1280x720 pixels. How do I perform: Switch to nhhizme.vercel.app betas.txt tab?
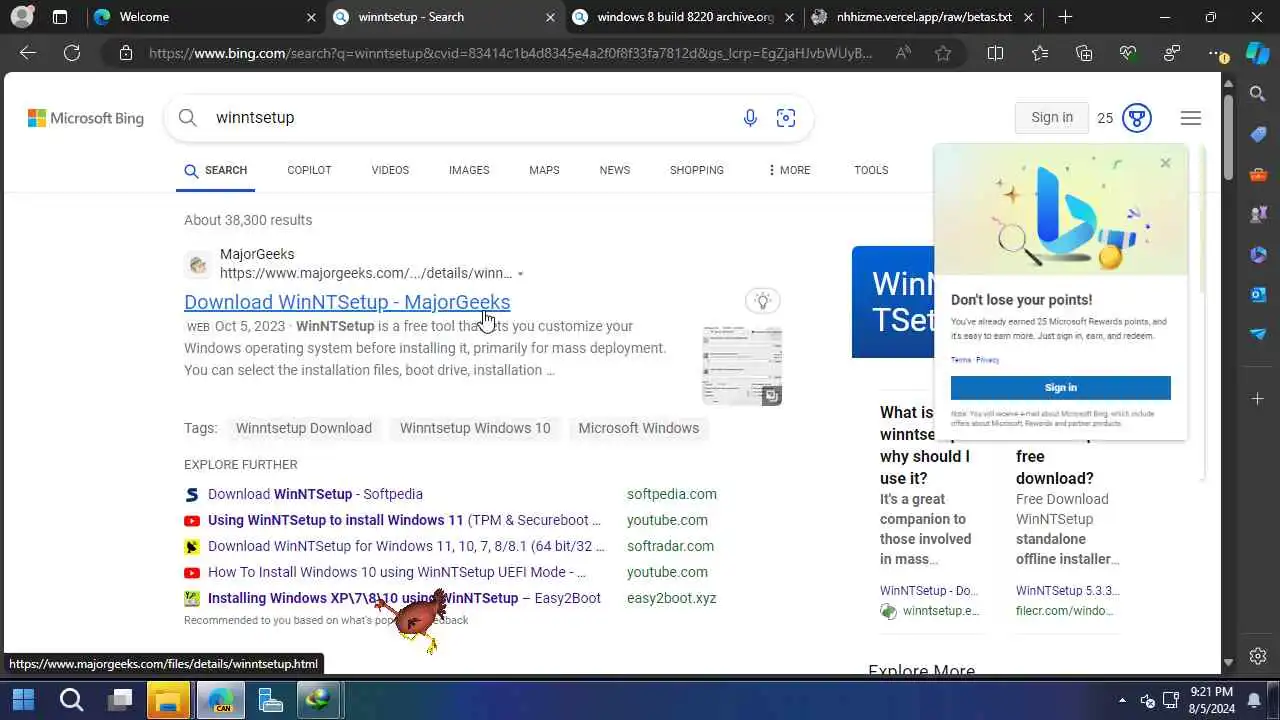click(x=925, y=17)
